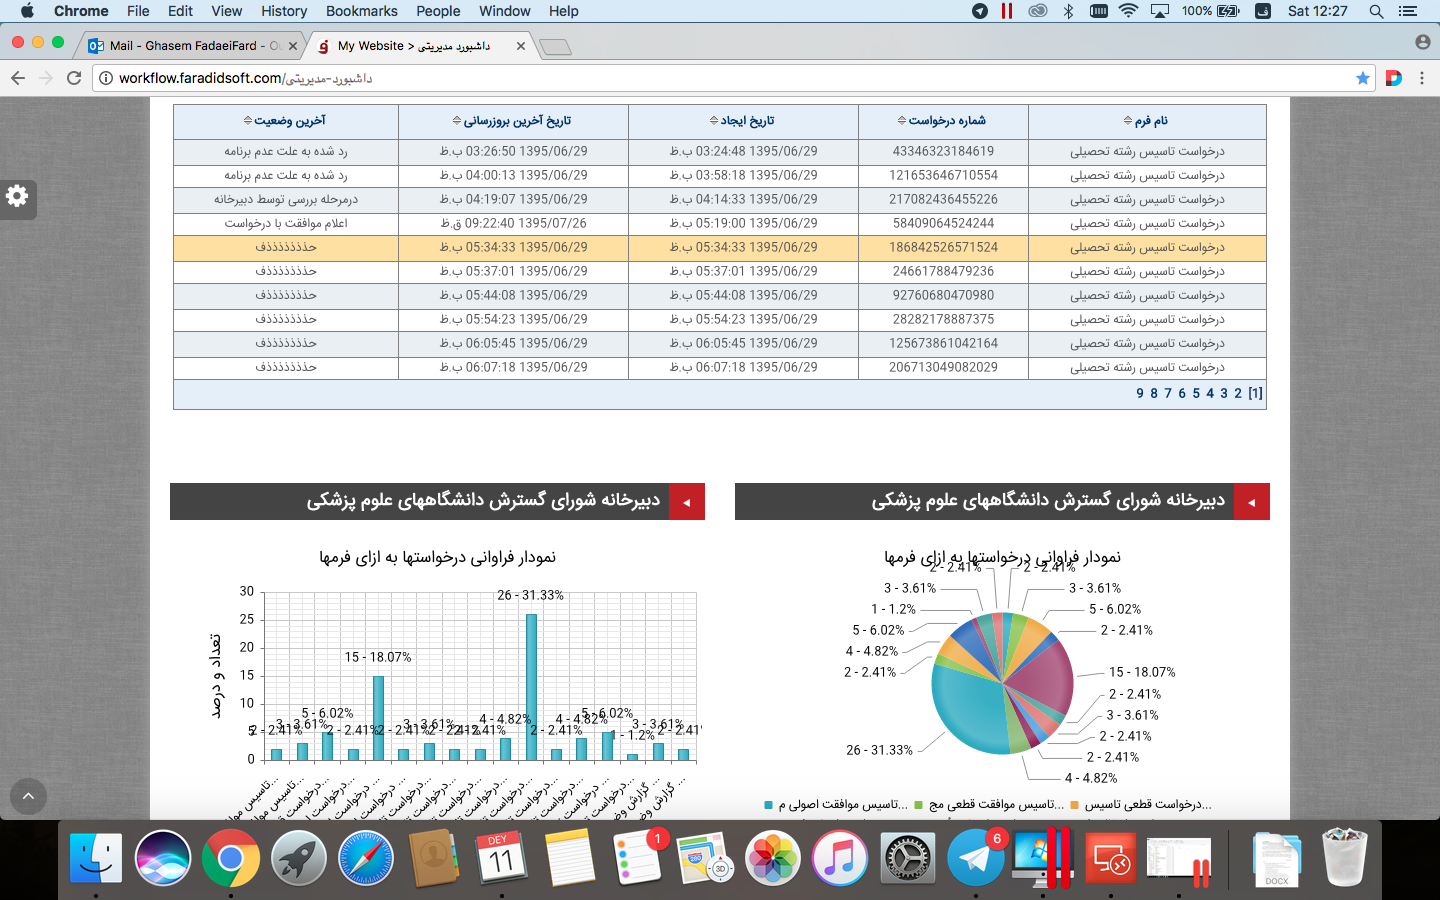1440x900 pixels.
Task: Click the blue legend swatch under pie chart
Action: 768,805
